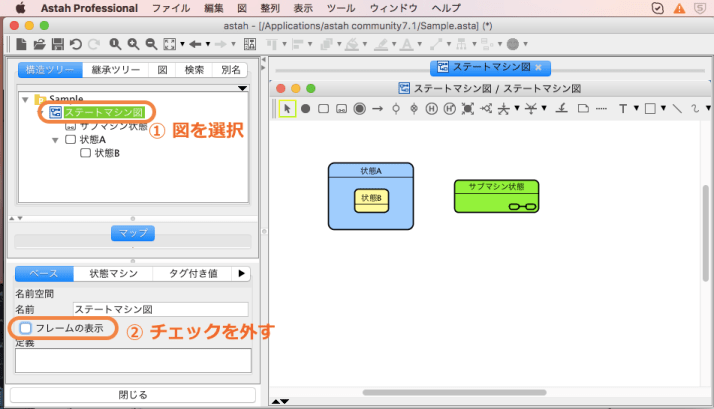Switch to the タグ付き値 property tab
714x409 pixels.
point(193,273)
